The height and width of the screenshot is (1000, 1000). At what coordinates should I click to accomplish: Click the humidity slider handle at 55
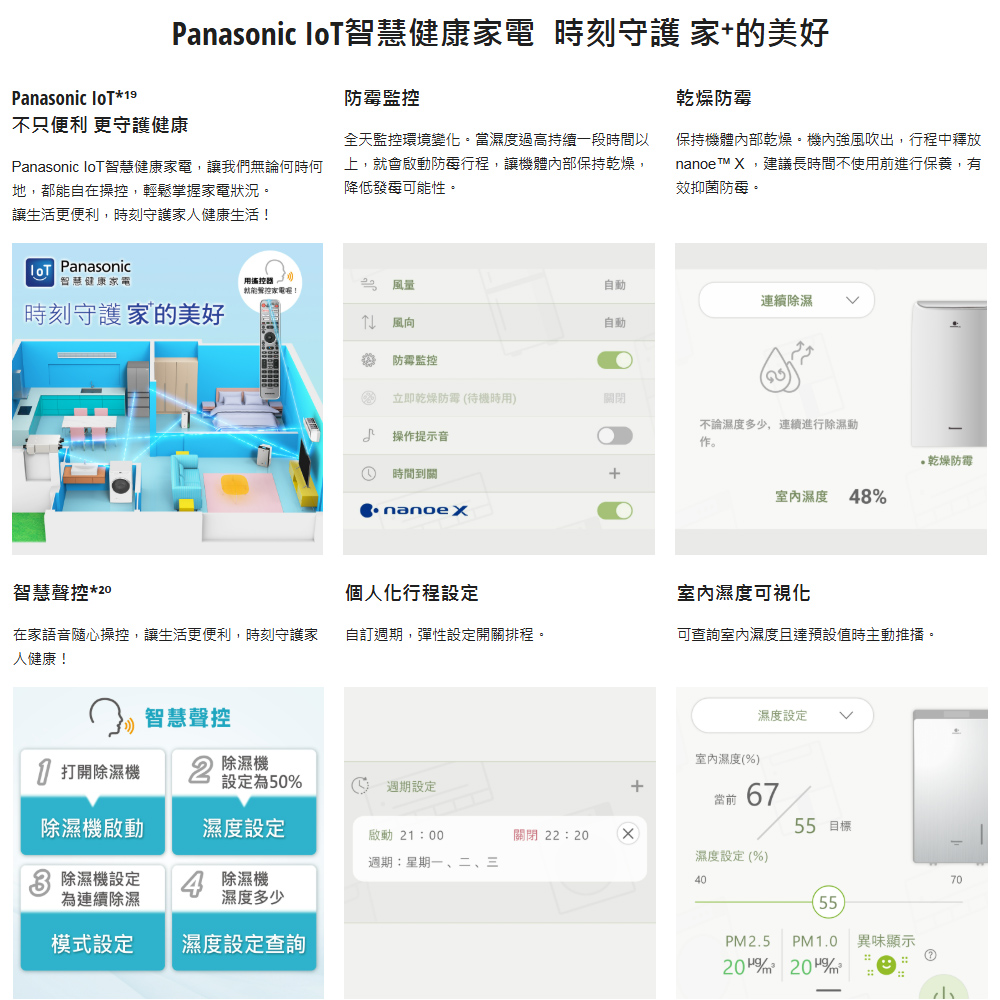tap(828, 902)
